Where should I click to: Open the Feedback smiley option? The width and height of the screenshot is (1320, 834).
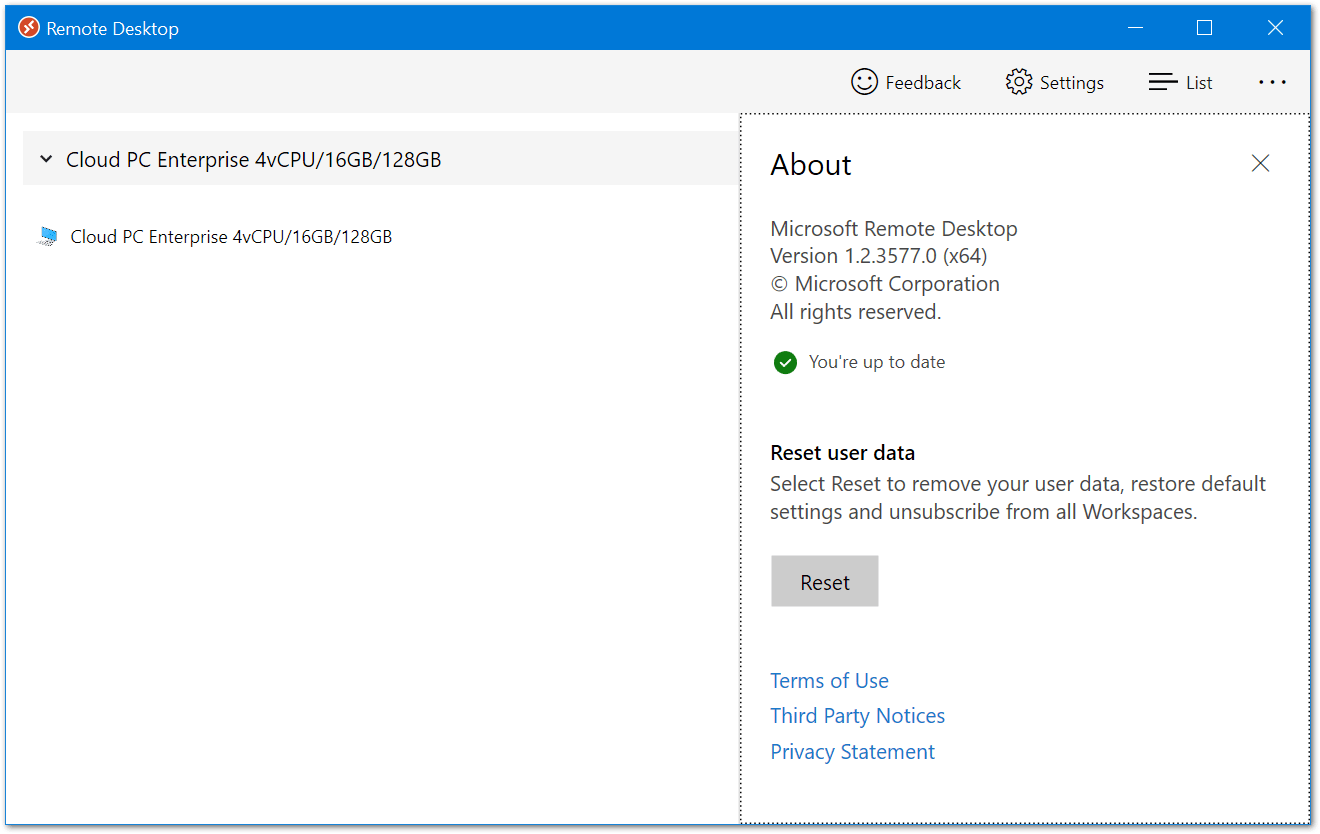pyautogui.click(x=905, y=82)
